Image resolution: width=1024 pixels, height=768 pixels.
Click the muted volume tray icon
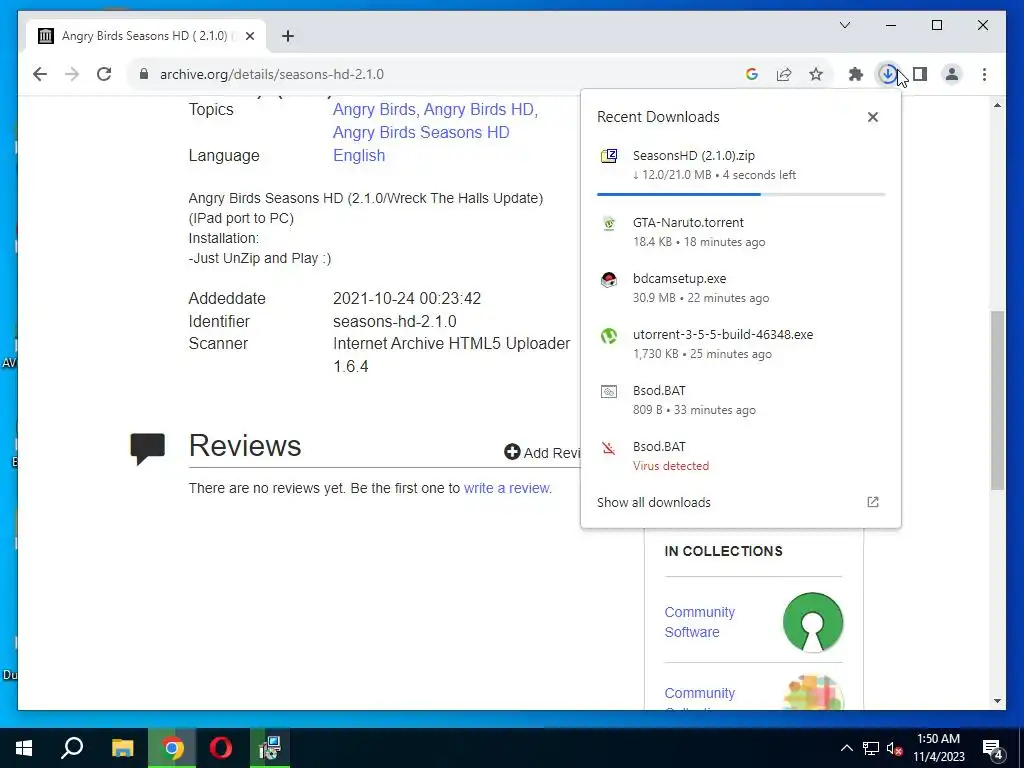(x=895, y=748)
